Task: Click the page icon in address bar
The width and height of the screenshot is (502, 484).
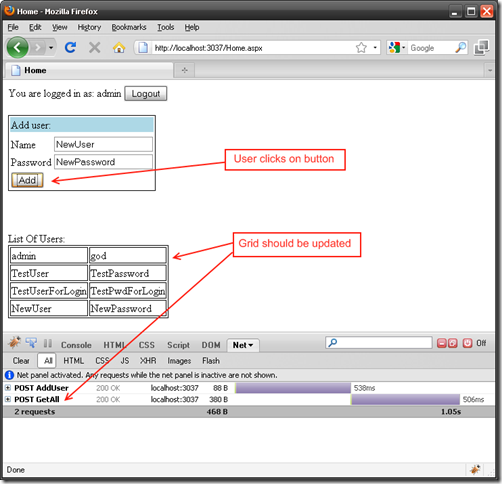Action: (x=143, y=48)
